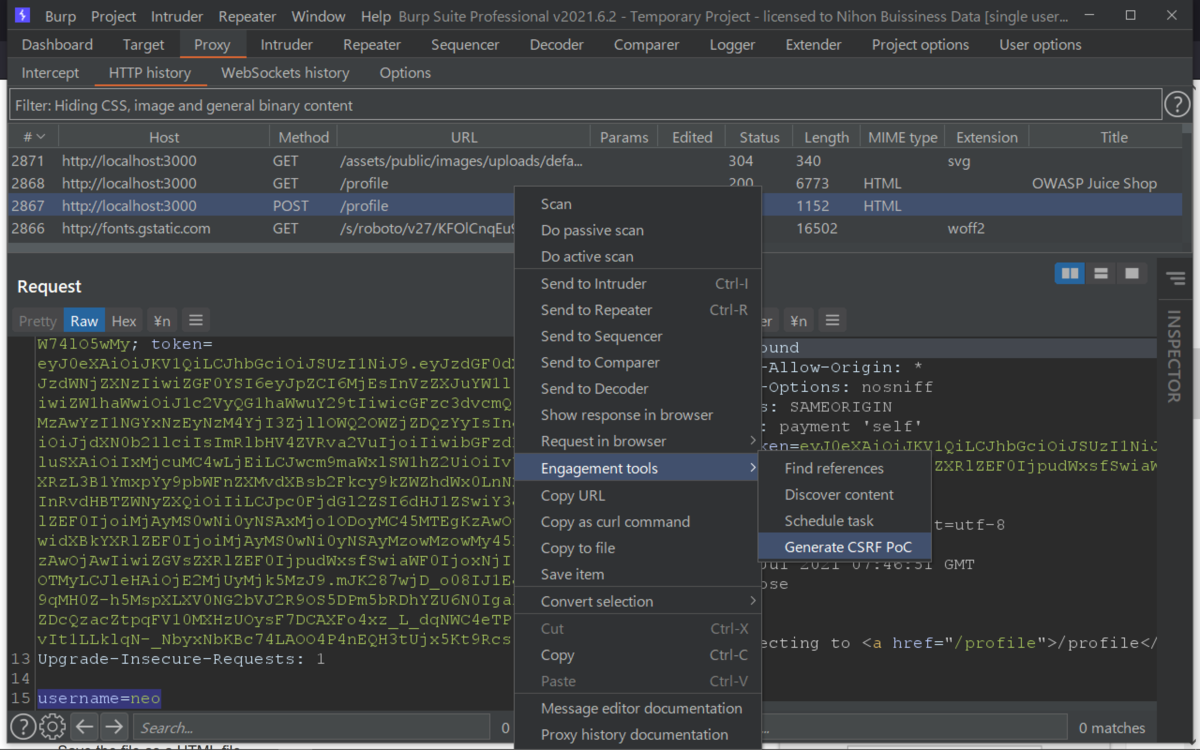Sort history by the Host column
This screenshot has height=750, width=1200.
[x=164, y=137]
